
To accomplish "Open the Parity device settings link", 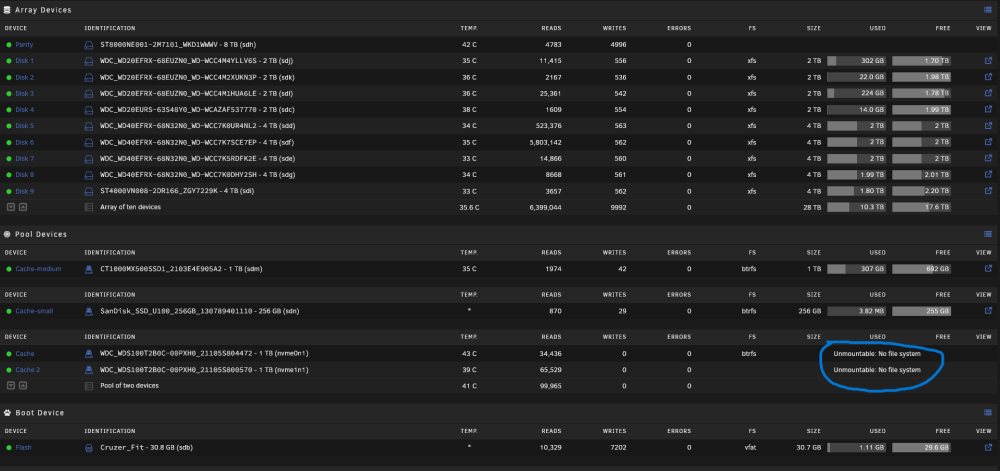I will pos(24,45).
